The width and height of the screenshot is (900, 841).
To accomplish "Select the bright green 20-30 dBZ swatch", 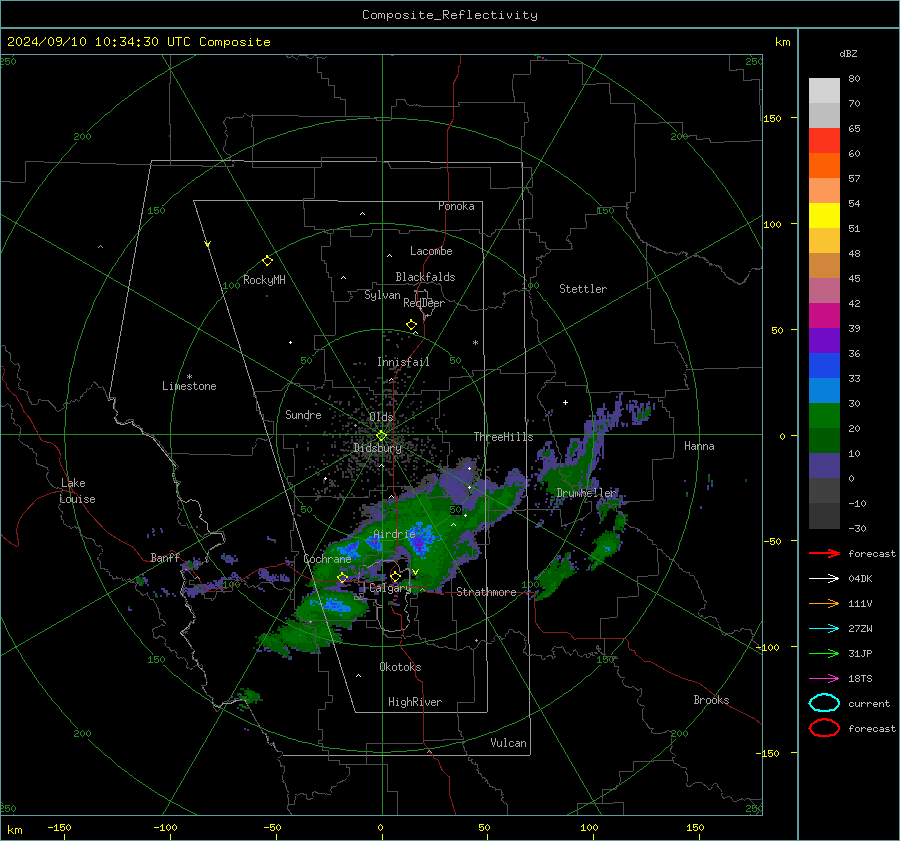I will 824,415.
